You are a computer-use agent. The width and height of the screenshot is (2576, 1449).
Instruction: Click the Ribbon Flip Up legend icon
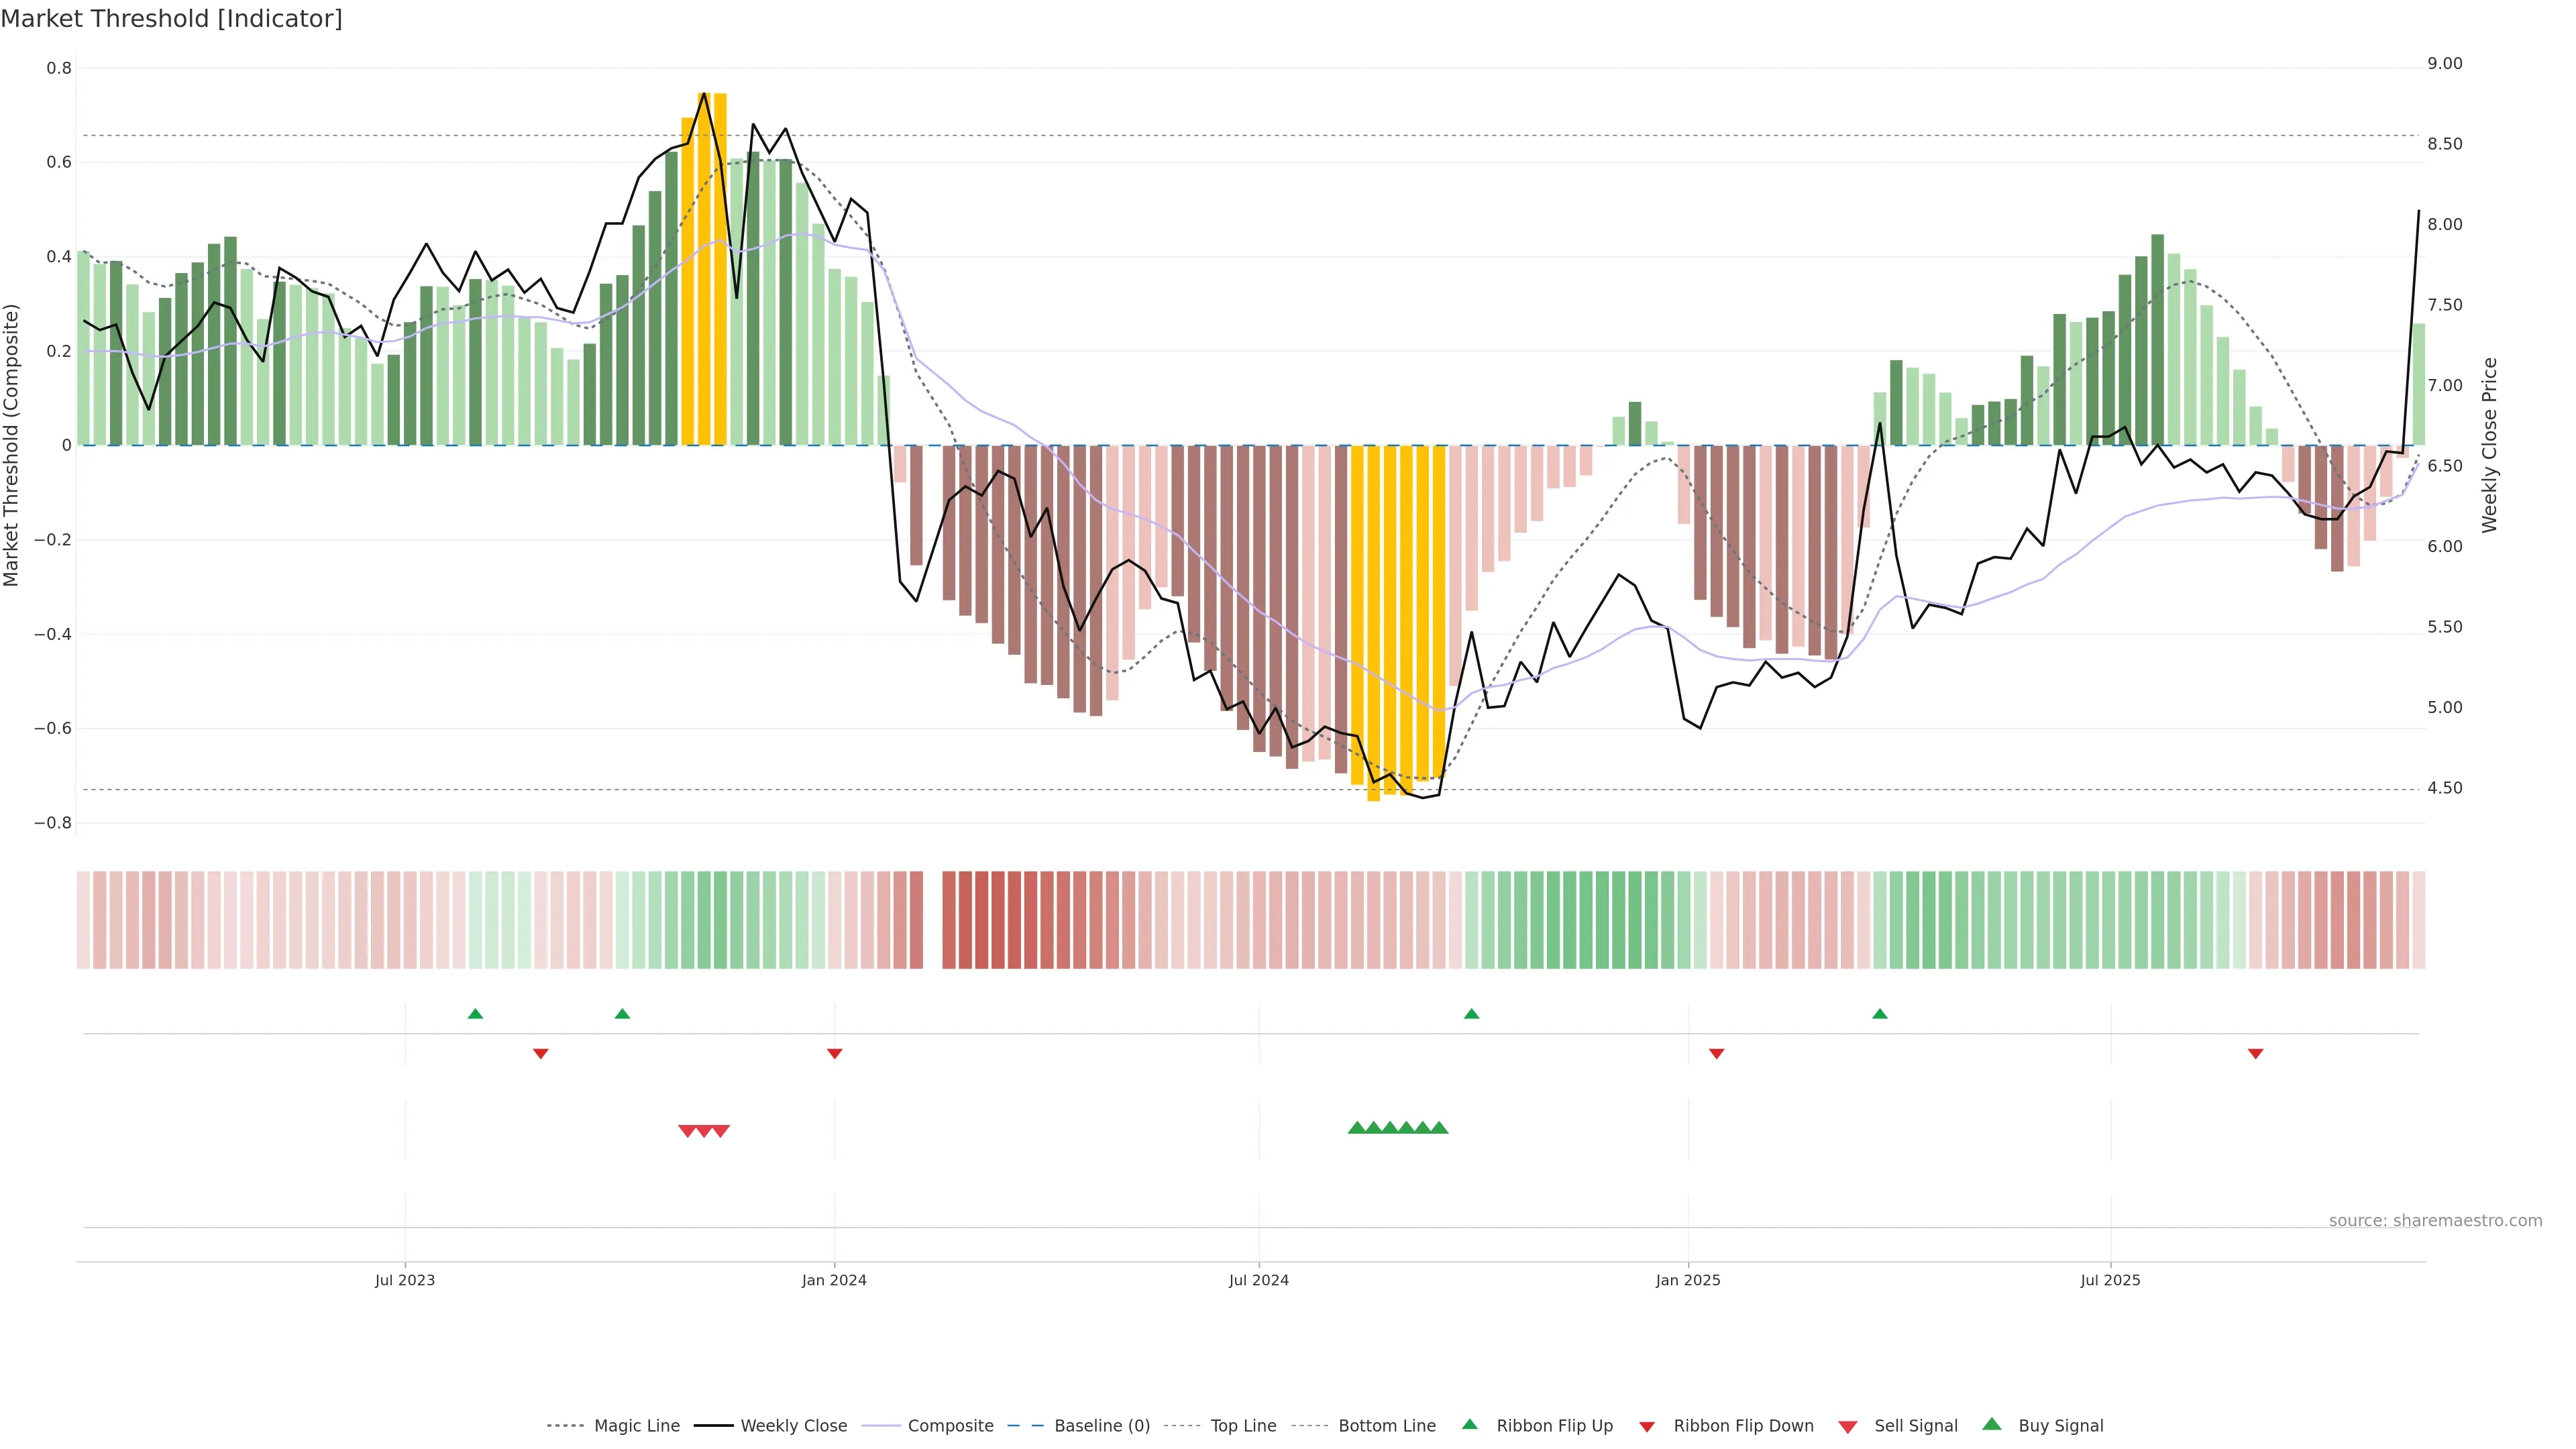[x=1469, y=1424]
